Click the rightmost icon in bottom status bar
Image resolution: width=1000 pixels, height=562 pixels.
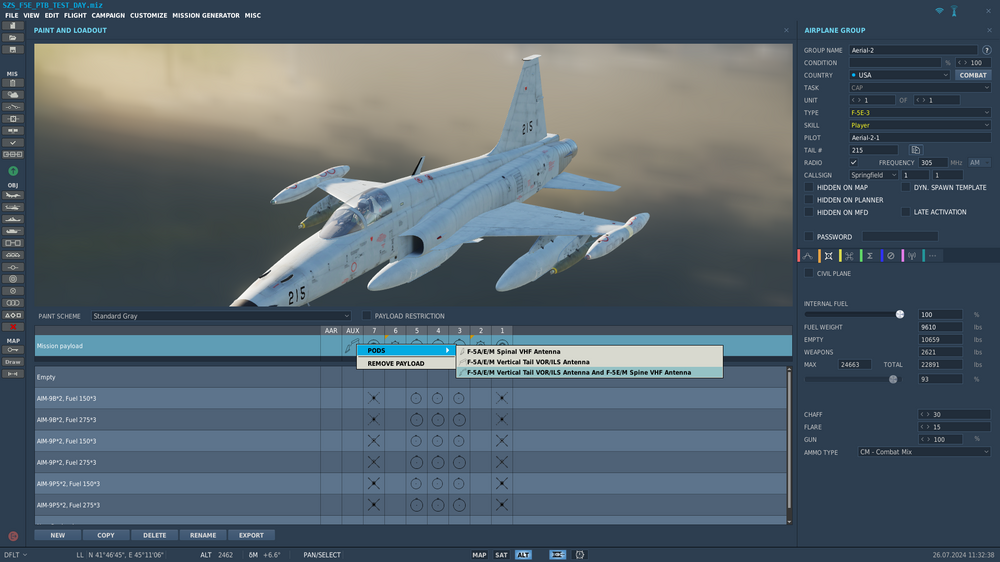[x=580, y=555]
